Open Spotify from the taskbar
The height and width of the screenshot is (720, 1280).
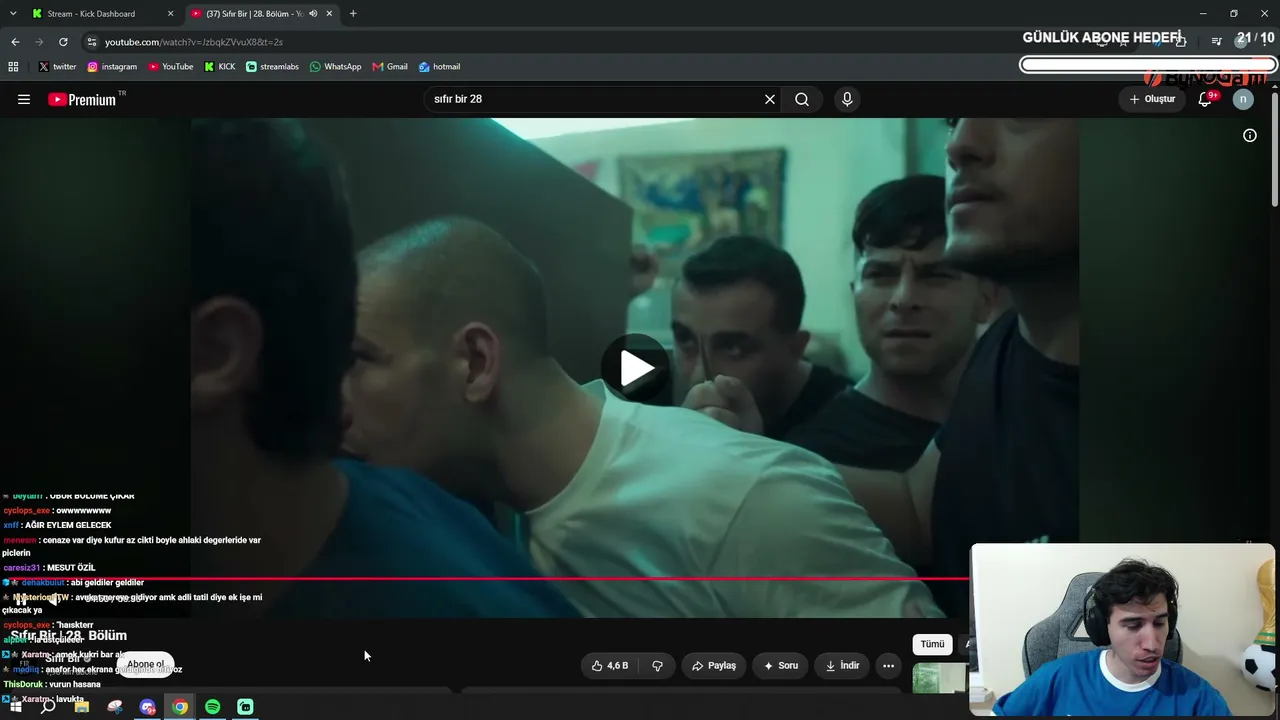tap(213, 707)
